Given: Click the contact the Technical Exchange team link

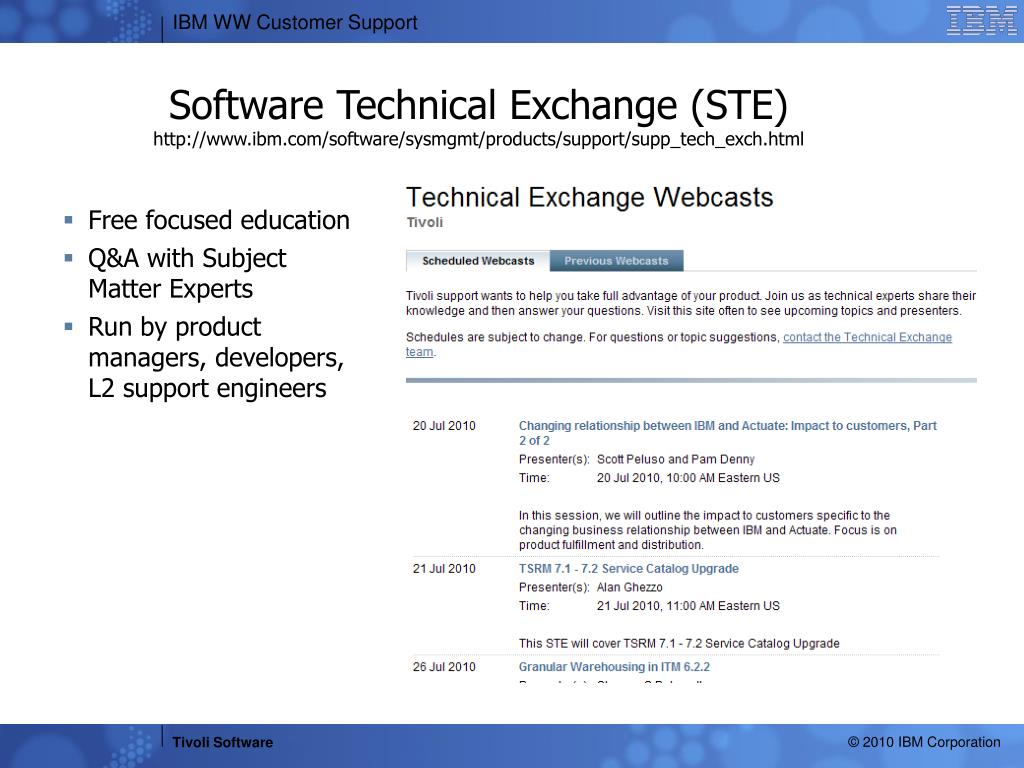Looking at the screenshot, I should click(x=866, y=338).
